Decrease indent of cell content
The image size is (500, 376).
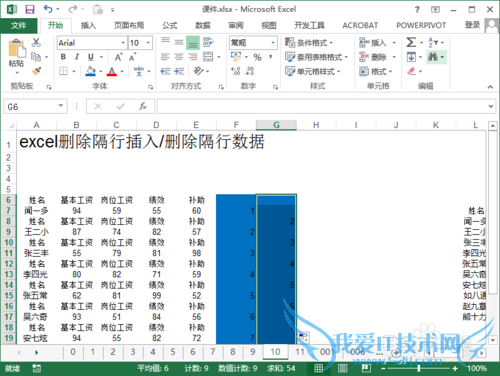click(x=165, y=71)
